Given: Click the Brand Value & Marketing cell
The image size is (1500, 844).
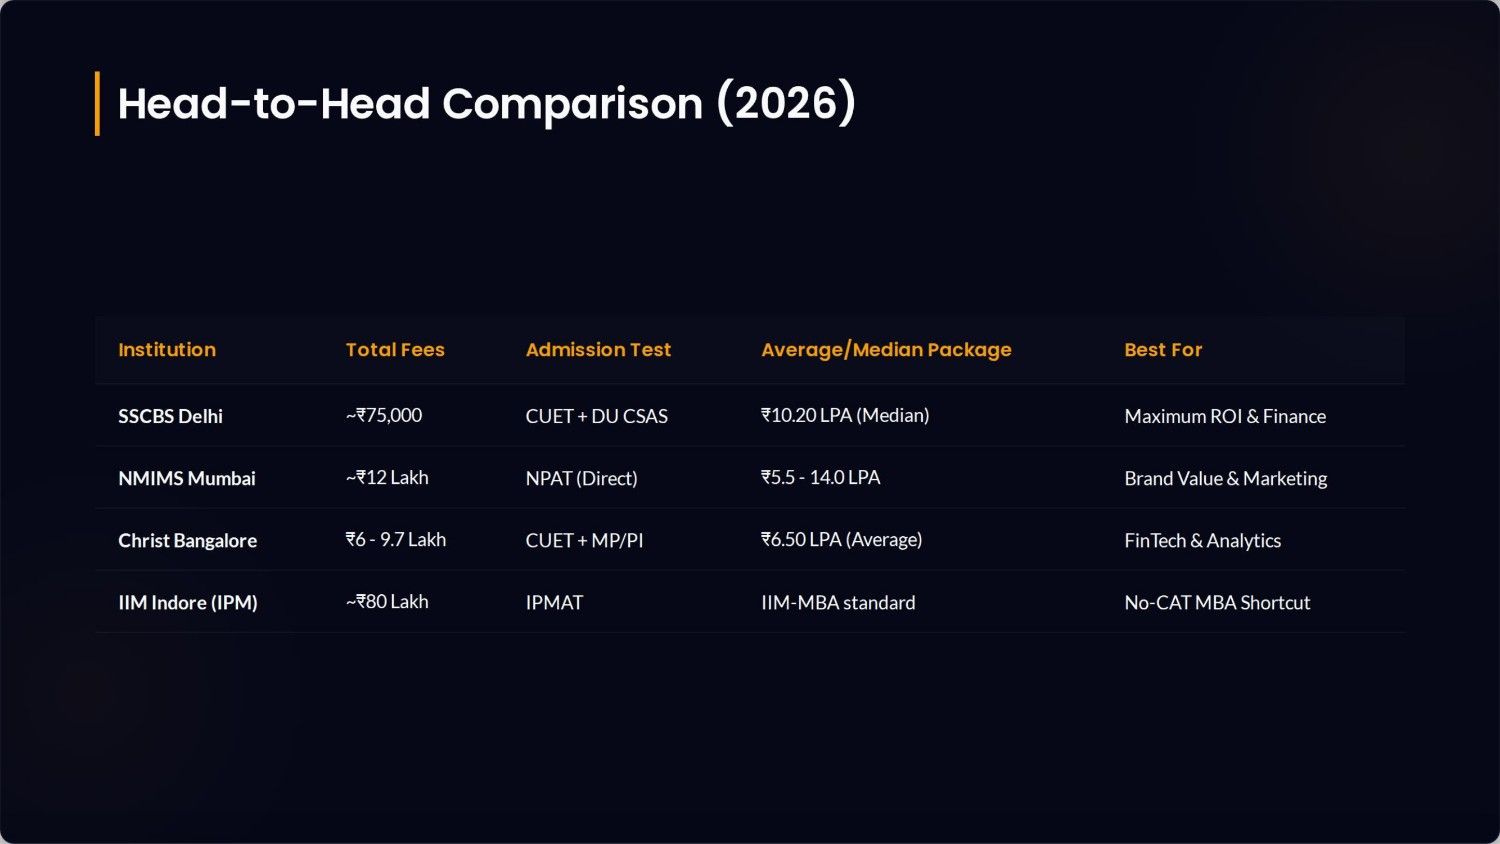Looking at the screenshot, I should coord(1226,478).
